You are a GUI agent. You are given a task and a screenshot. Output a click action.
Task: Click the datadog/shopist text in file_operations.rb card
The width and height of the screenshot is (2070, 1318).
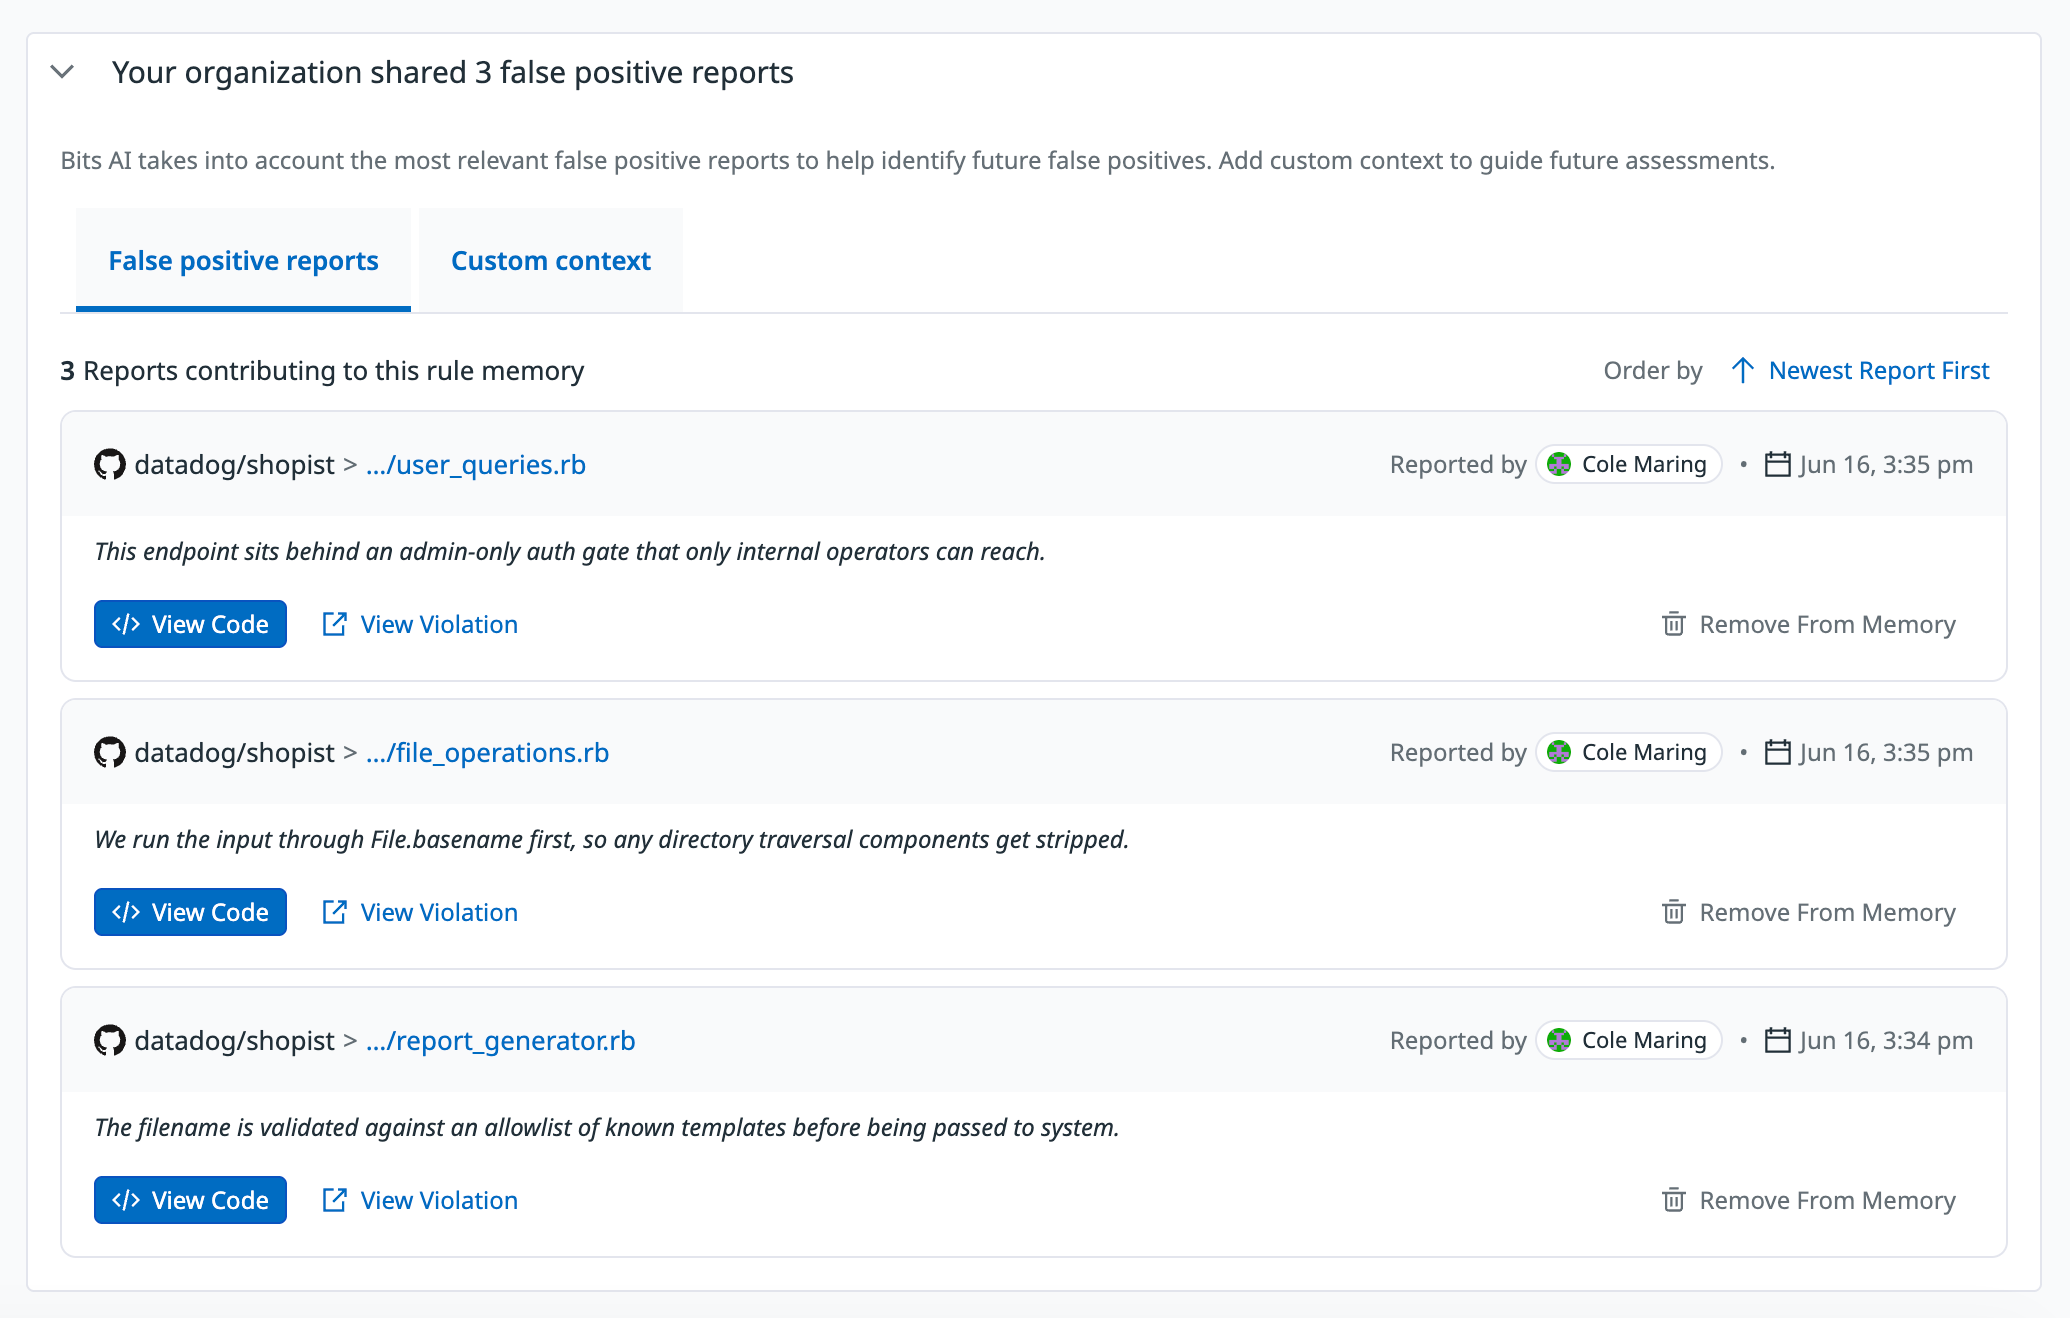pos(234,752)
